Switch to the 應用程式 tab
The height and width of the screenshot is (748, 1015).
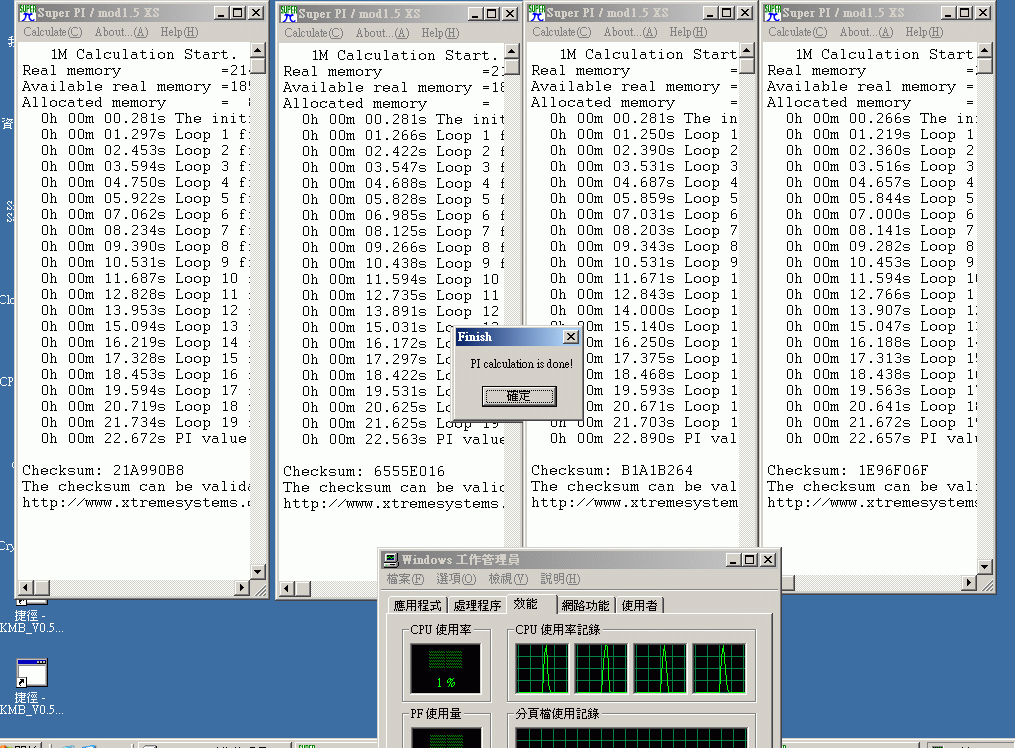tap(417, 605)
